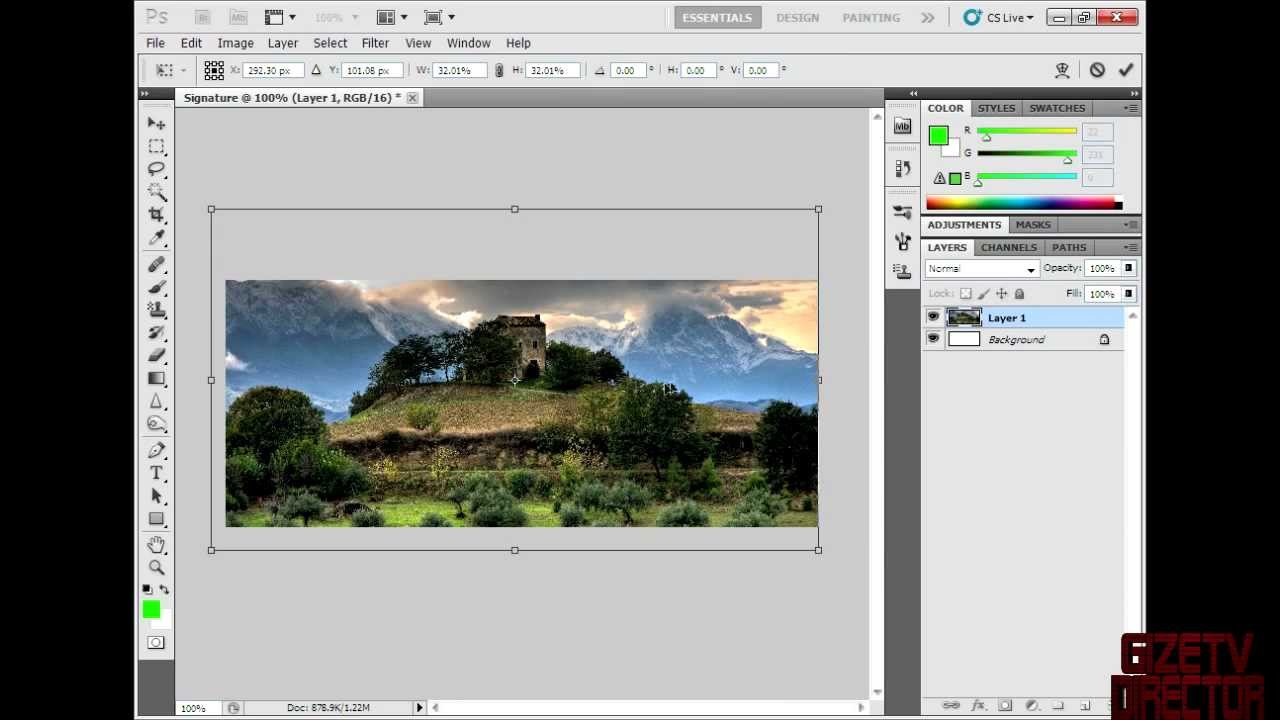Screen dimensions: 1280x720
Task: Select the Horizontal Type tool
Action: tap(156, 473)
